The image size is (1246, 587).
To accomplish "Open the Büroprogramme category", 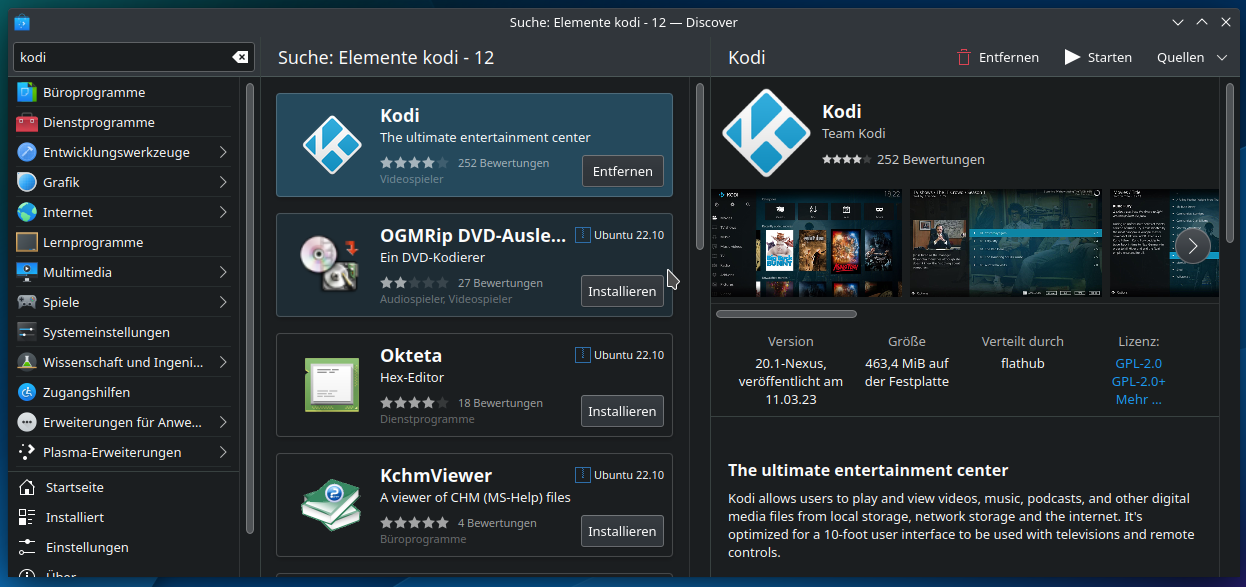I will 124,92.
